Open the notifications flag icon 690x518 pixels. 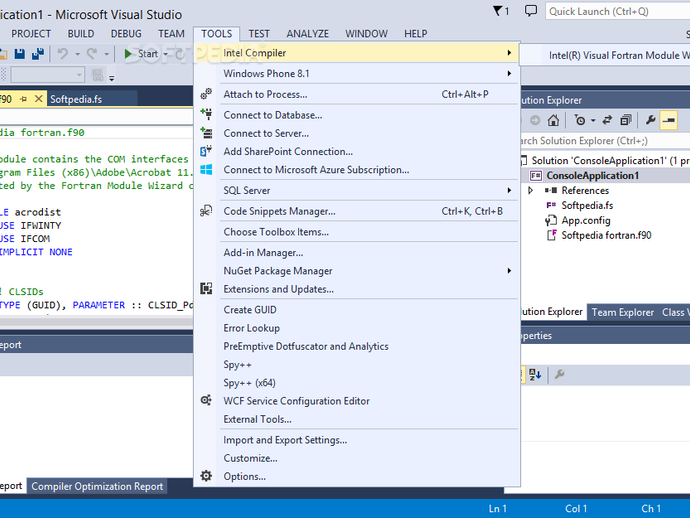(497, 11)
